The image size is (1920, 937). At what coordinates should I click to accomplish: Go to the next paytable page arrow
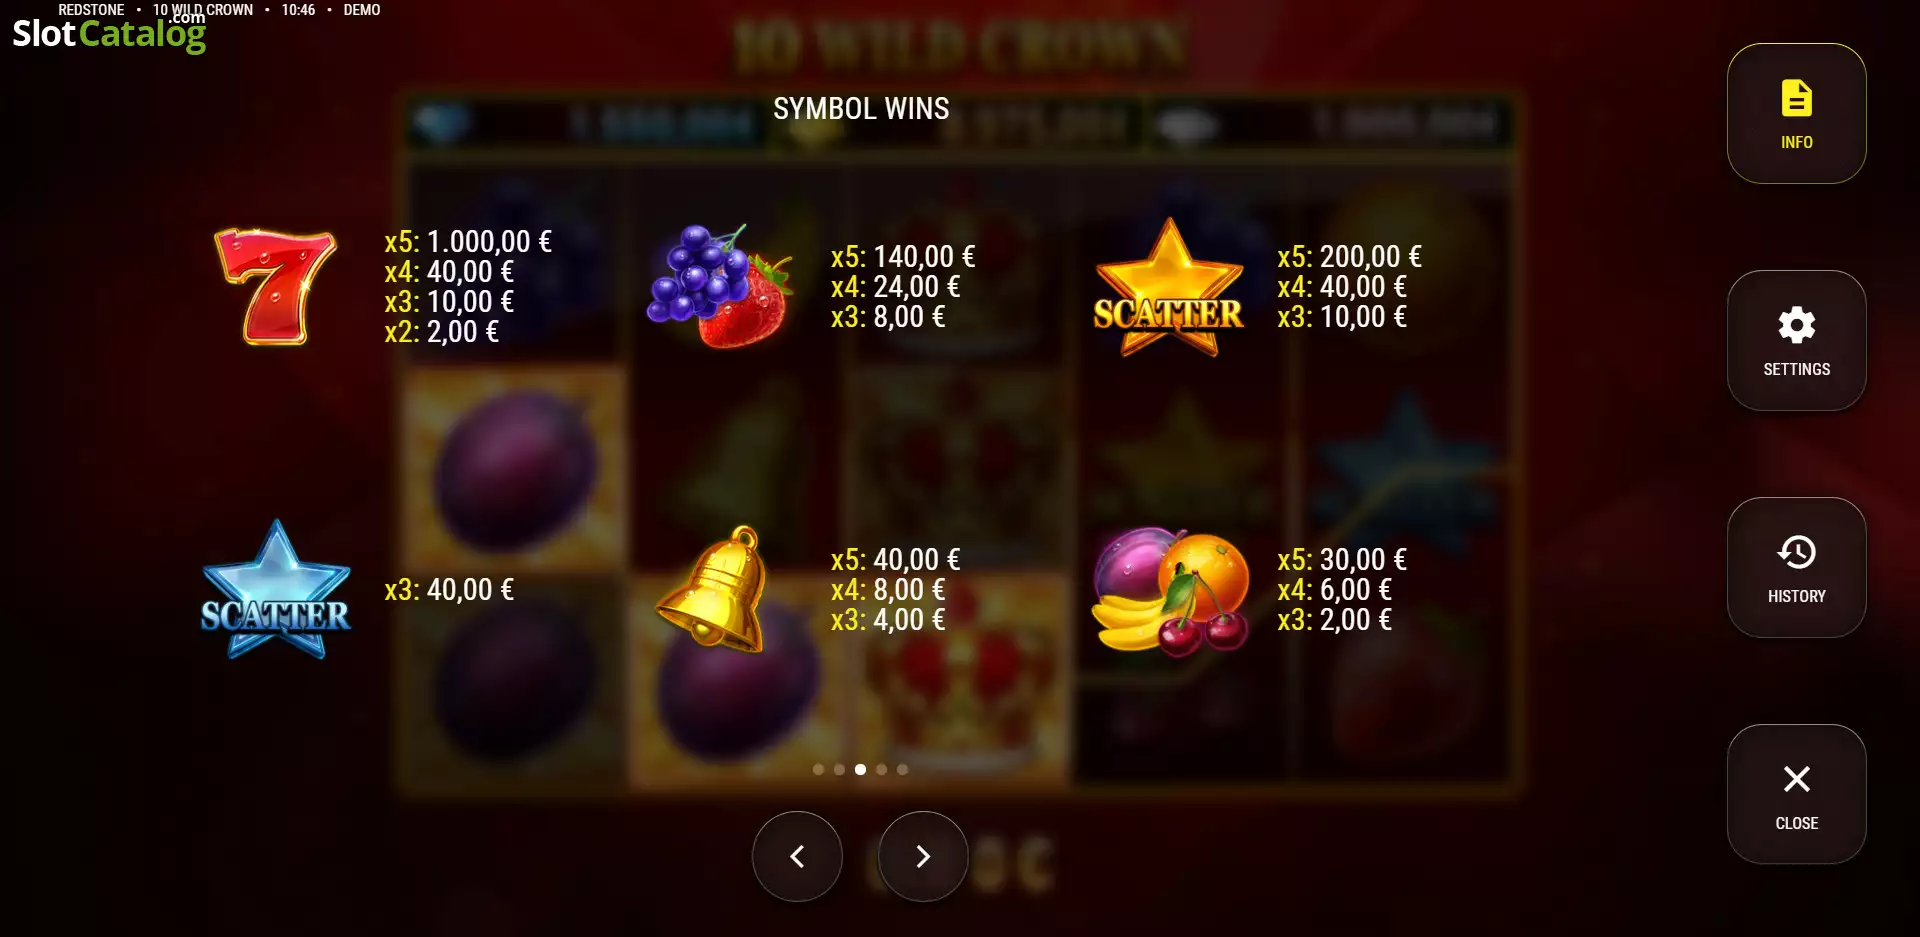[923, 856]
